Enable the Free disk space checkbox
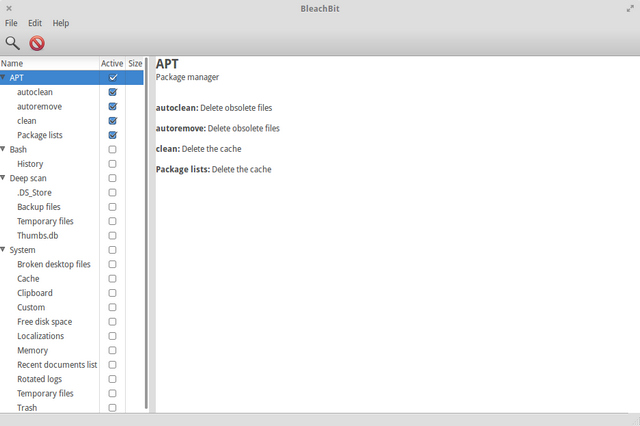This screenshot has width=640, height=426. [x=112, y=322]
